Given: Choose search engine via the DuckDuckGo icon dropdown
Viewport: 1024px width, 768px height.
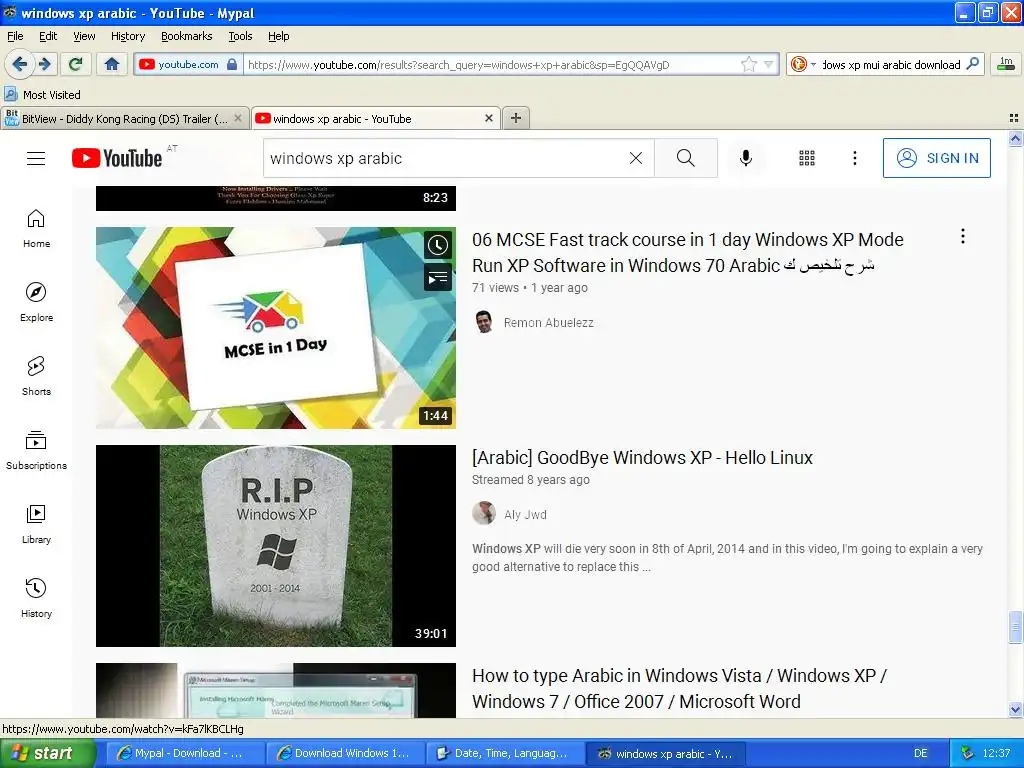Looking at the screenshot, I should pos(803,64).
